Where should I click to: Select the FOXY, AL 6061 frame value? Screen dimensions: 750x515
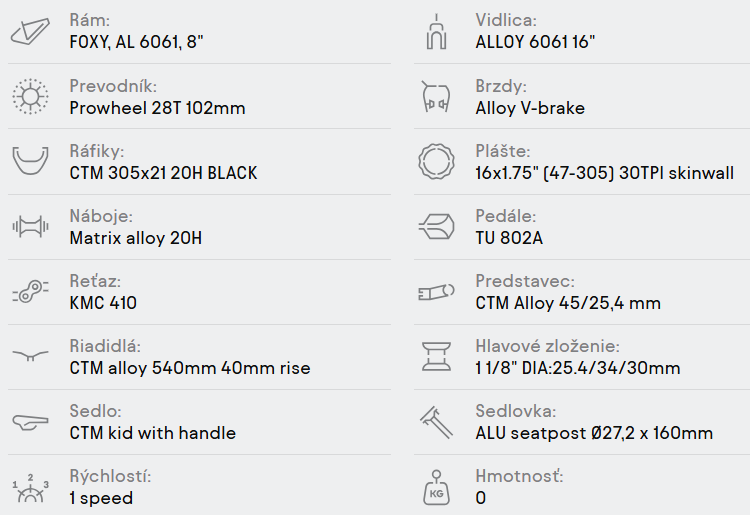click(137, 43)
